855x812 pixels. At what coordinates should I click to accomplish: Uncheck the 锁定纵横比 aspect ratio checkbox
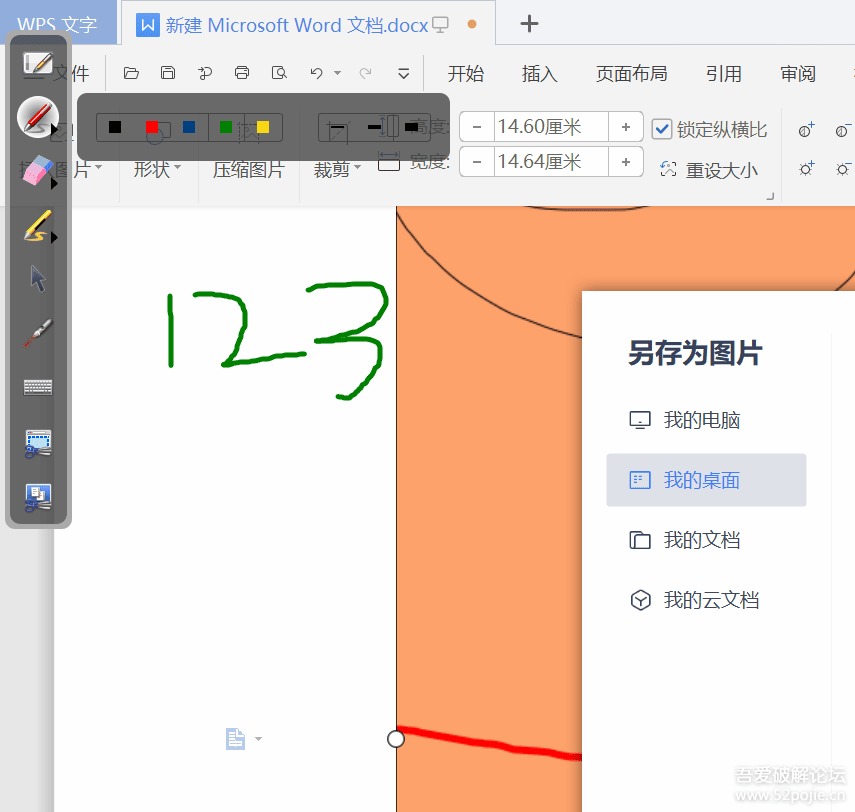click(x=661, y=127)
